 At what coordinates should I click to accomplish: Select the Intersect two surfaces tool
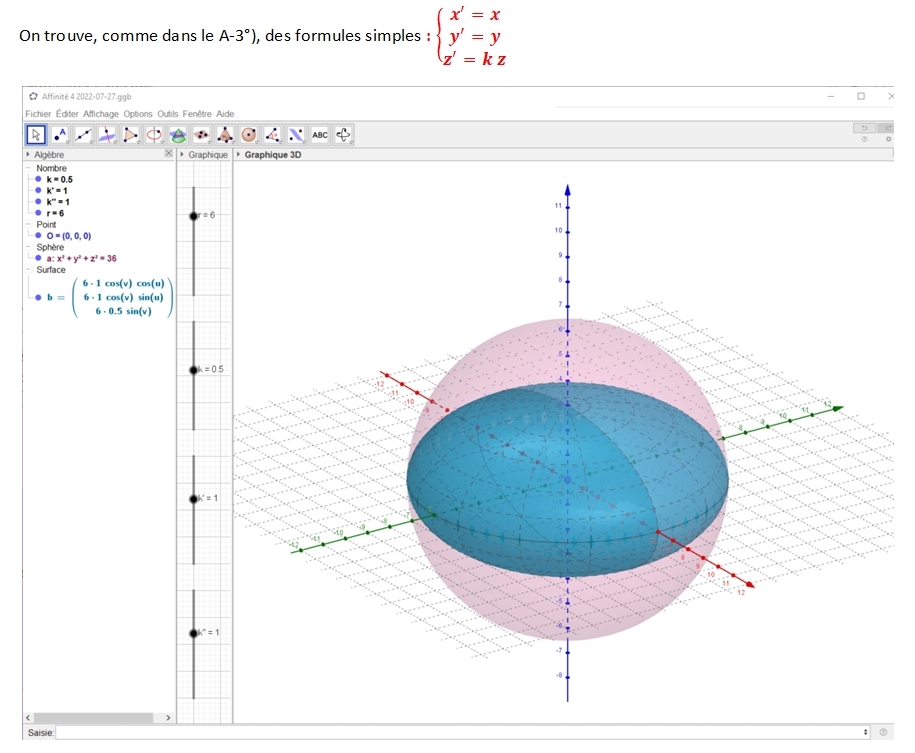(x=178, y=135)
